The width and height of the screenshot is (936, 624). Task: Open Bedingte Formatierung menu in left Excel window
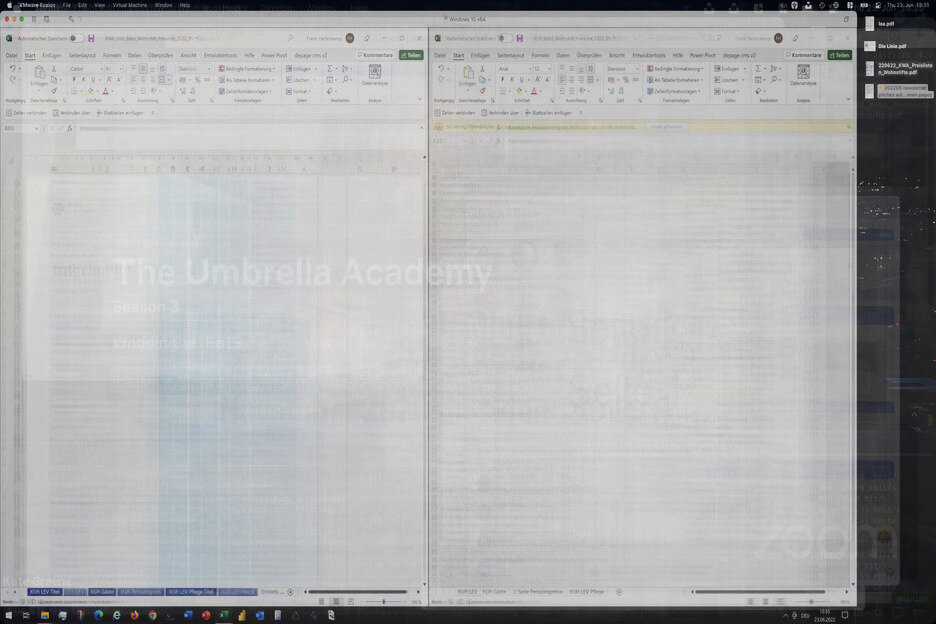(x=247, y=69)
